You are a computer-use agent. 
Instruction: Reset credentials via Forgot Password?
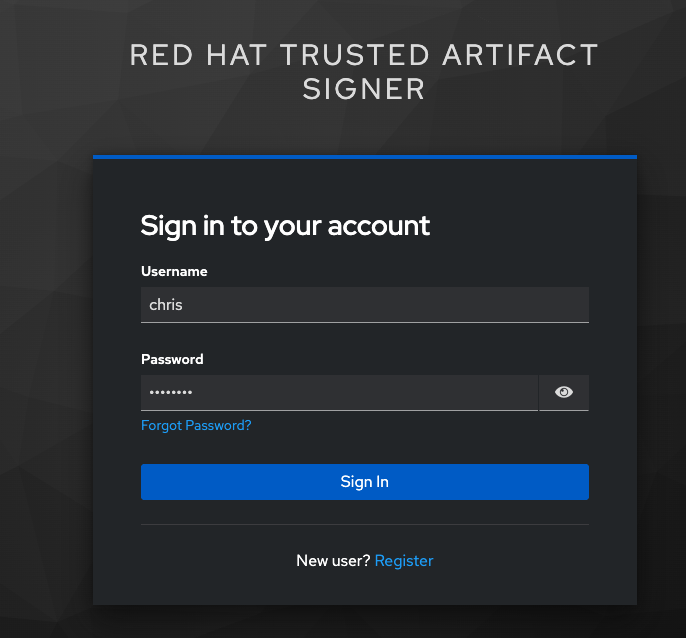196,426
